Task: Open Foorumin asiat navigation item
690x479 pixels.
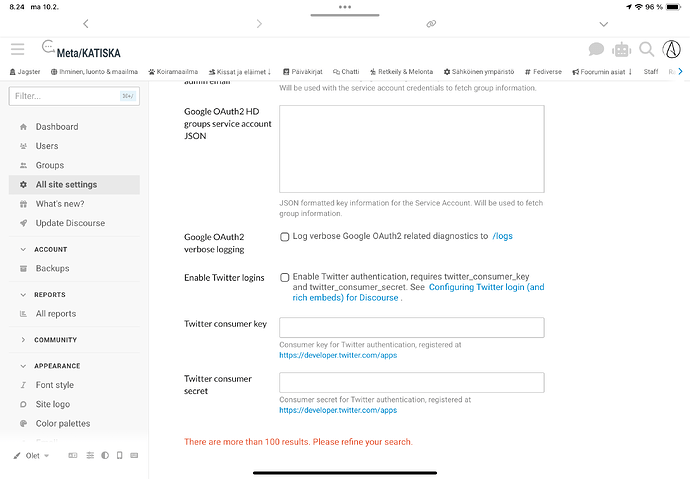Action: 602,72
